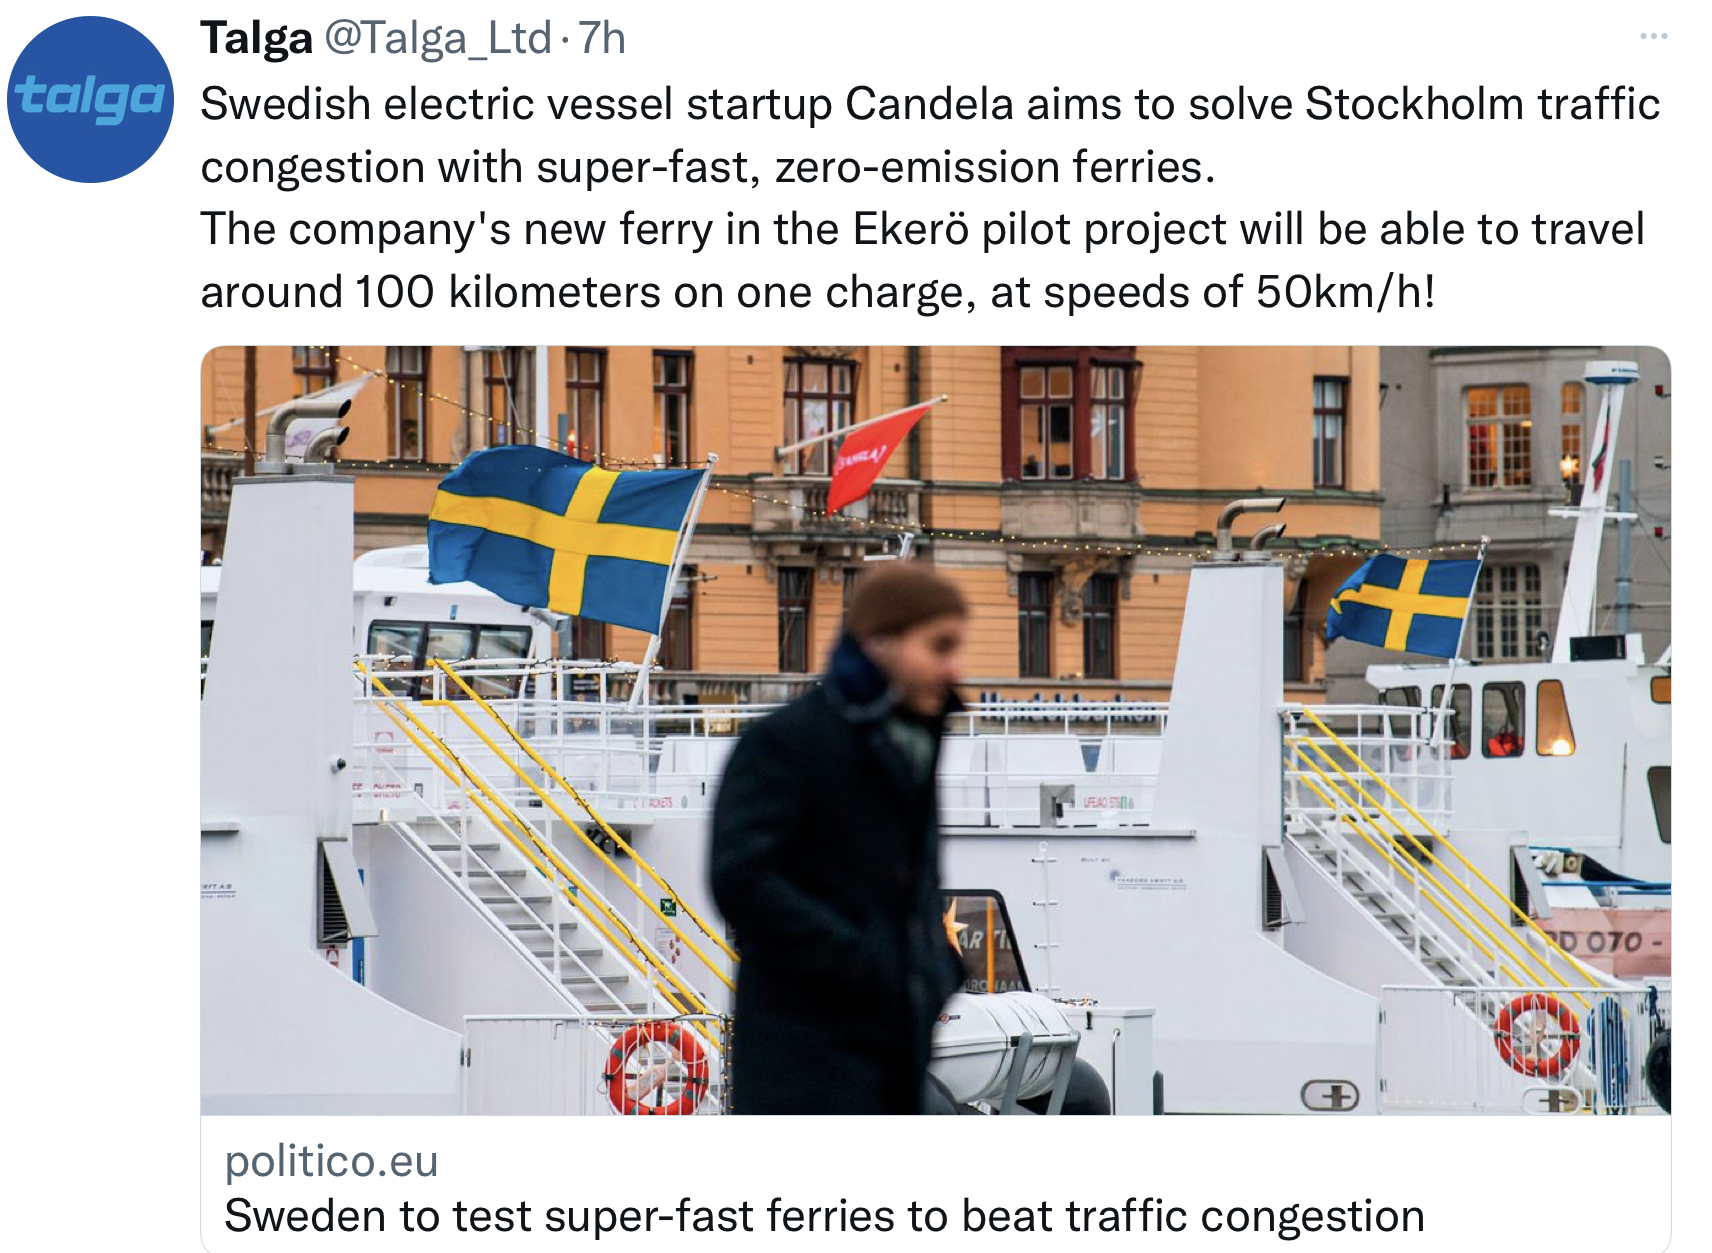
Task: Open the ferry photo link preview image
Action: (x=935, y=730)
